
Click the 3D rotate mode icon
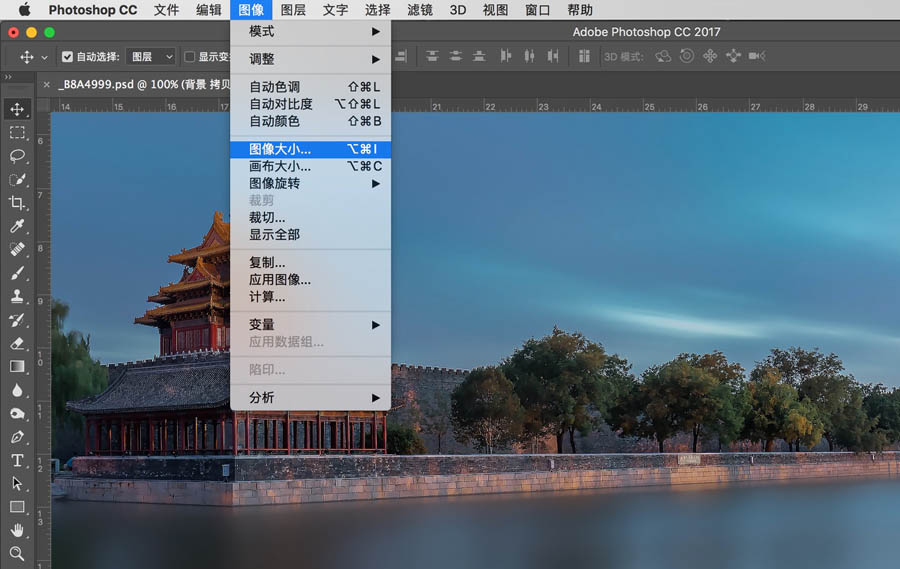[663, 56]
